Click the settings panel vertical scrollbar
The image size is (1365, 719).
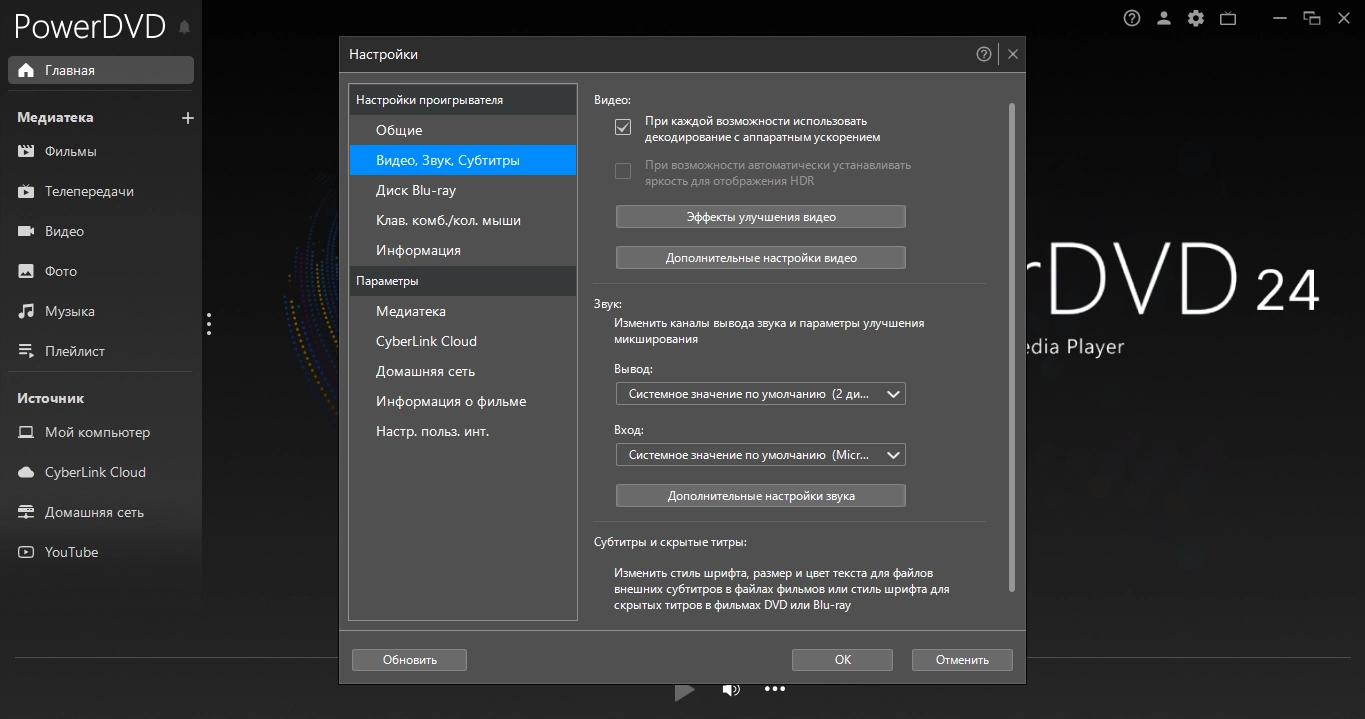point(1011,346)
